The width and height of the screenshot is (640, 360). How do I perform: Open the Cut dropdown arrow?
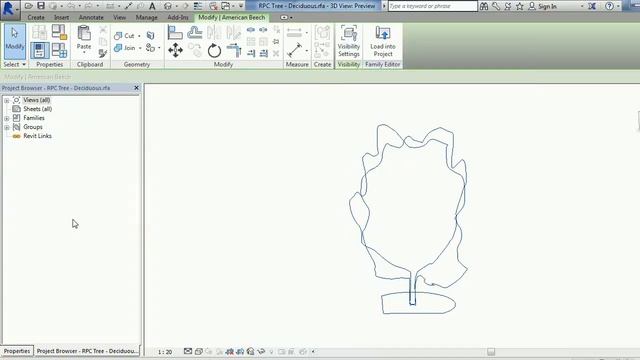139,36
